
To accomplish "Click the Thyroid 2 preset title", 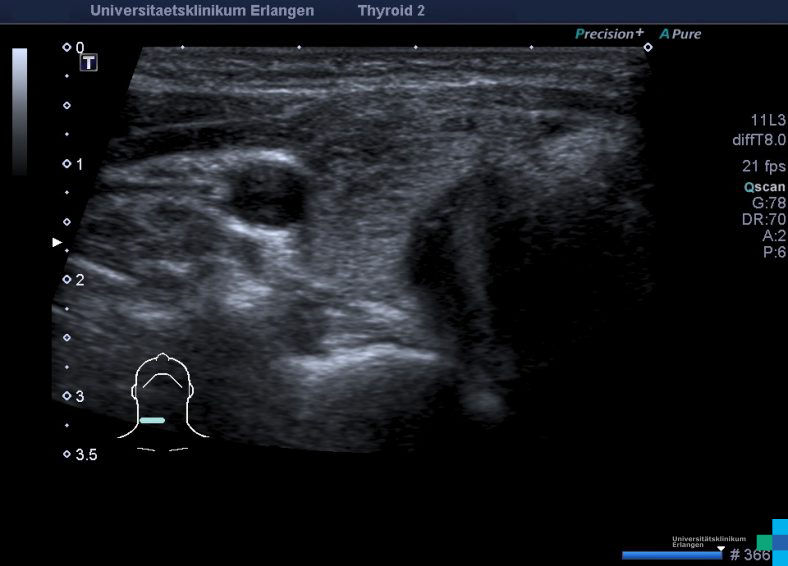I will point(391,11).
